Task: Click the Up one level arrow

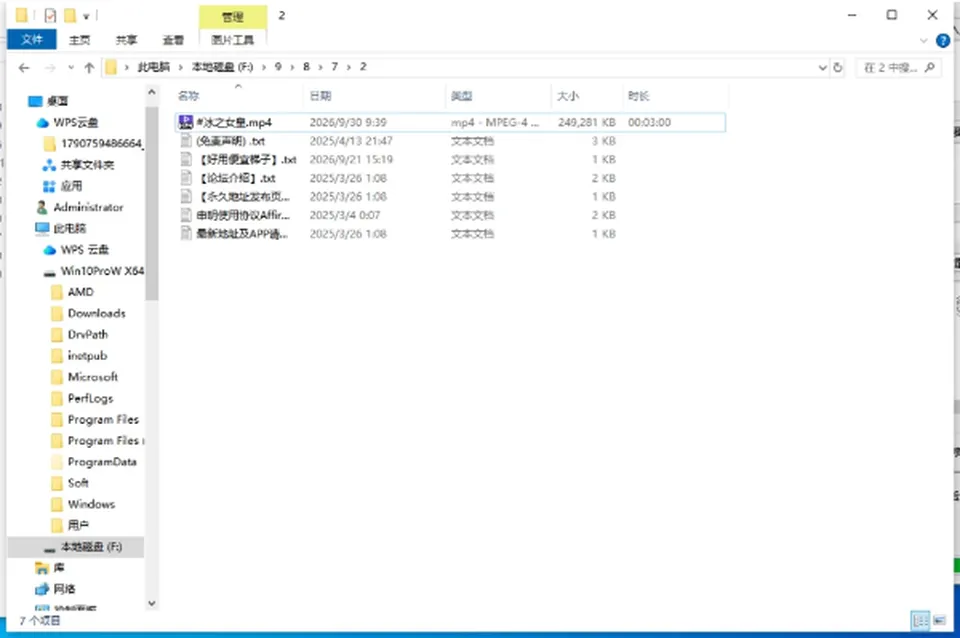Action: [89, 68]
